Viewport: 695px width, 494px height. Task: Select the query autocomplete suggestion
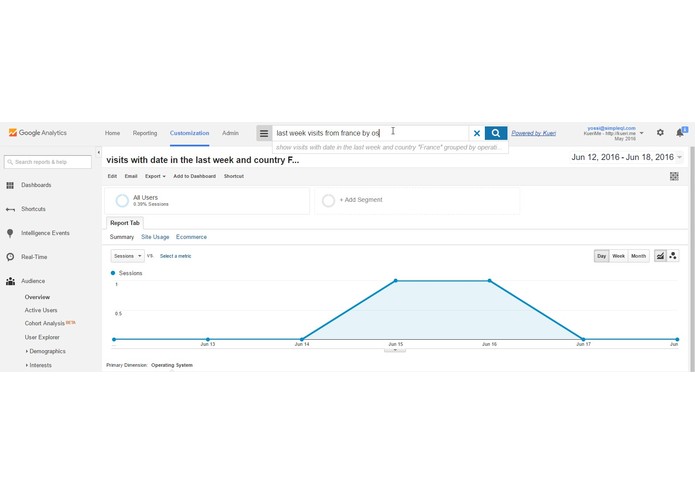[390, 148]
